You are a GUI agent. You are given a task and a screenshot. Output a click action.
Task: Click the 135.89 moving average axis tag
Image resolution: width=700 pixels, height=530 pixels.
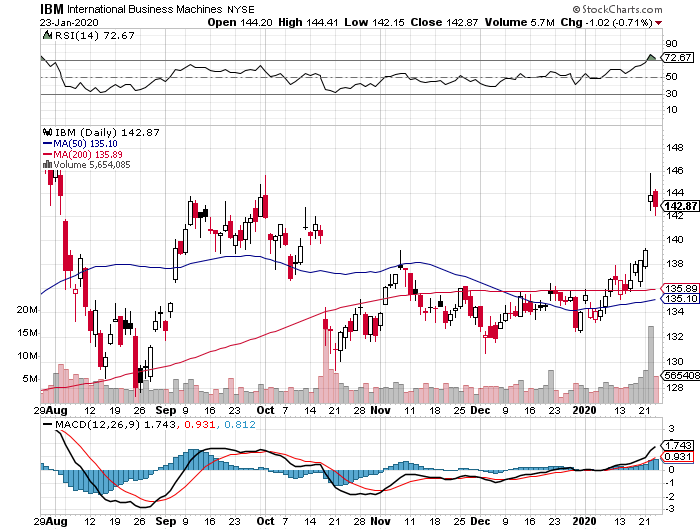coord(681,288)
